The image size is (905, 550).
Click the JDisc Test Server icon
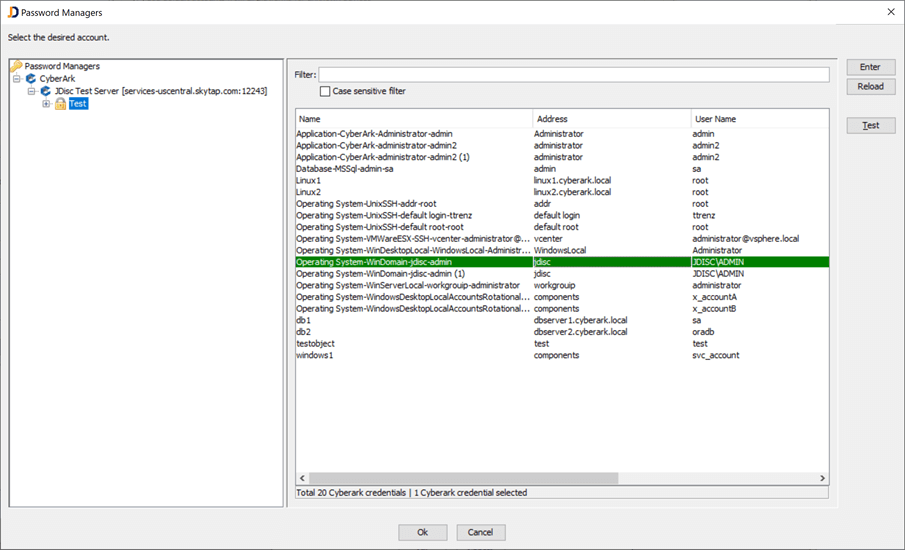(x=46, y=91)
